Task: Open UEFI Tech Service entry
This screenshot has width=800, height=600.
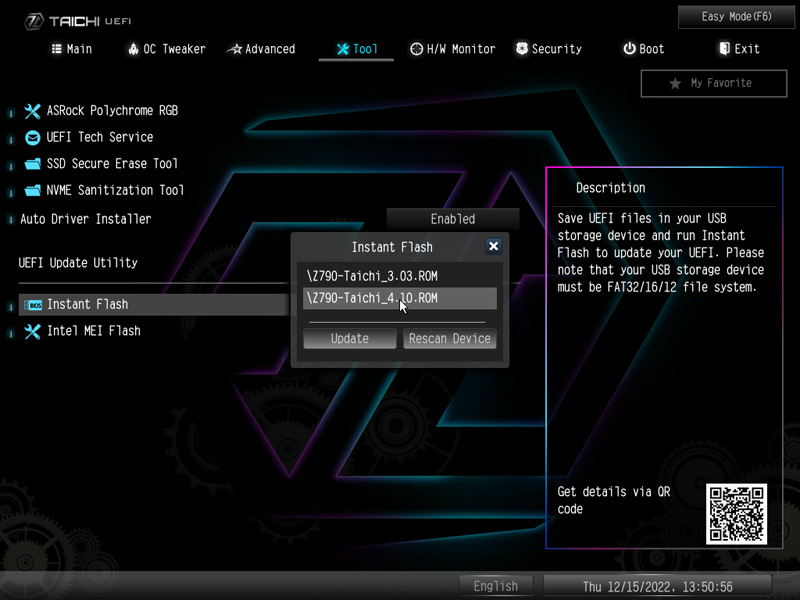Action: pyautogui.click(x=99, y=137)
